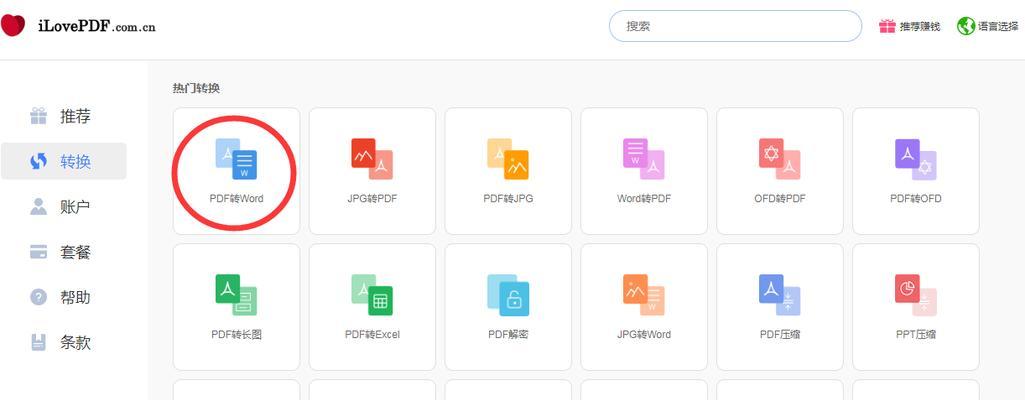Click the person icon beside 账户
This screenshot has height=400, width=1025.
pos(39,207)
